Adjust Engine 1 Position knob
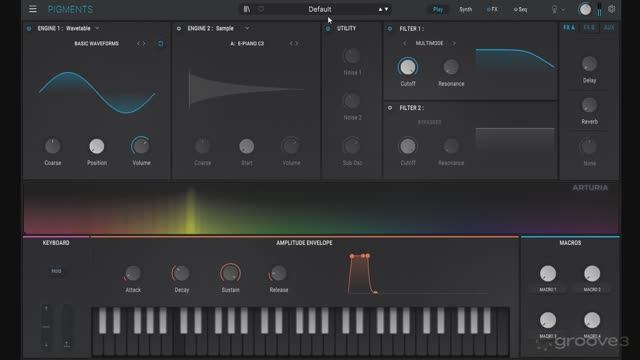This screenshot has width=640, height=360. [97, 146]
